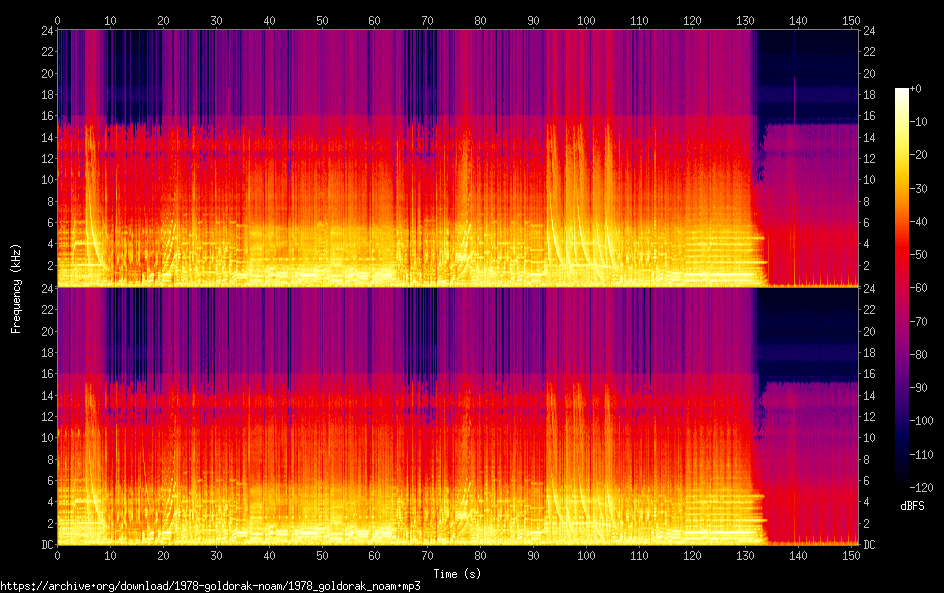Select the "-40" color scale label
Image resolution: width=944 pixels, height=593 pixels.
point(918,222)
